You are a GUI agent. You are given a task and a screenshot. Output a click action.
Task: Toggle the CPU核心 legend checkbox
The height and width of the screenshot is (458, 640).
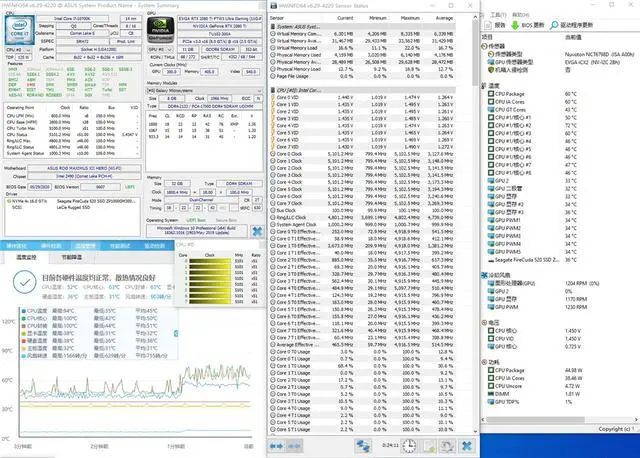point(24,318)
